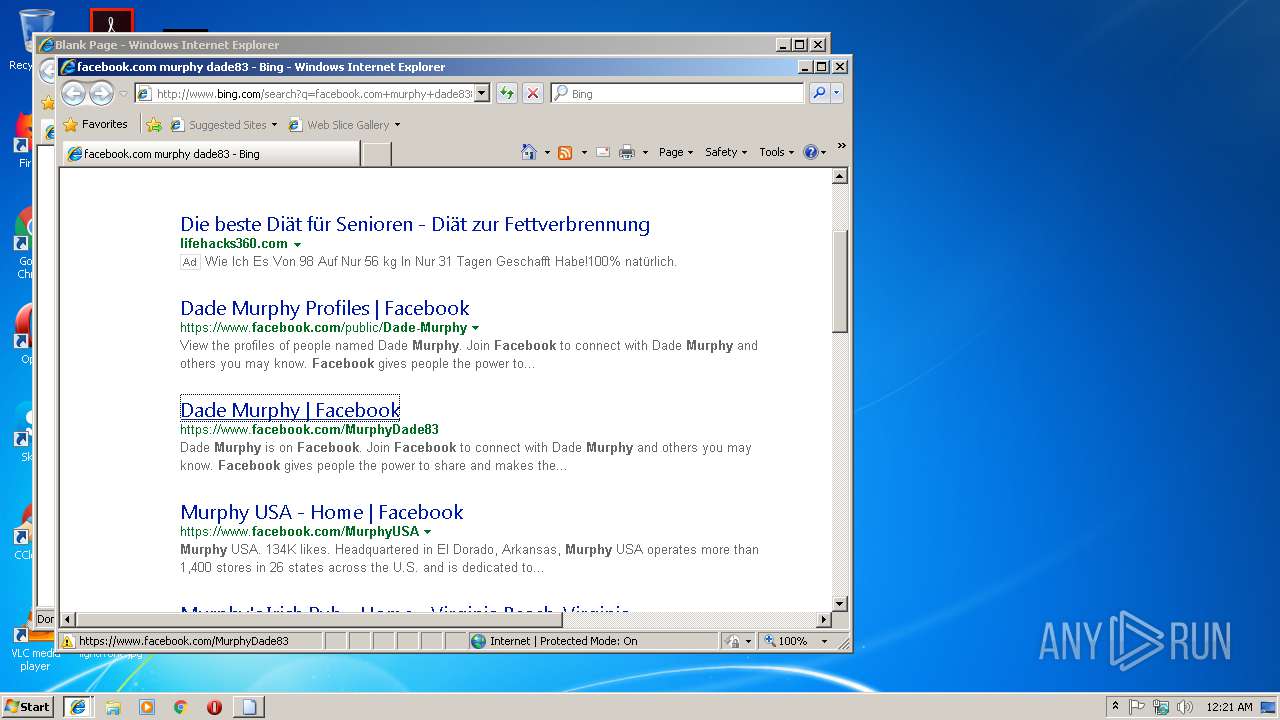Click the security warning icon in status bar
This screenshot has width=1280, height=720.
[x=67, y=641]
